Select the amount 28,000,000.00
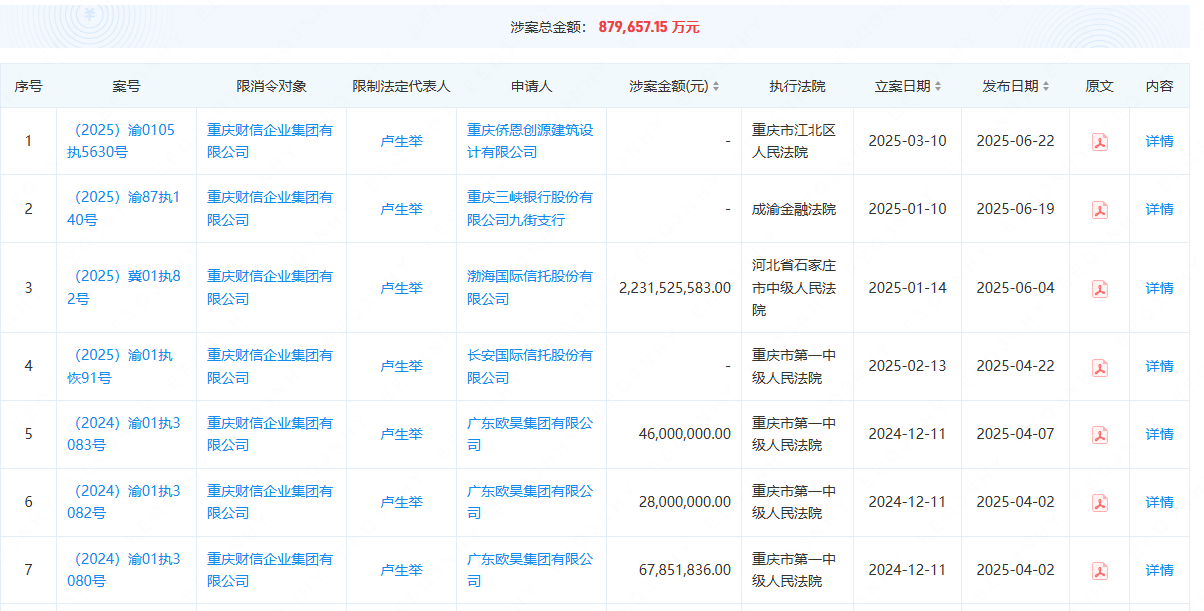 pyautogui.click(x=685, y=502)
